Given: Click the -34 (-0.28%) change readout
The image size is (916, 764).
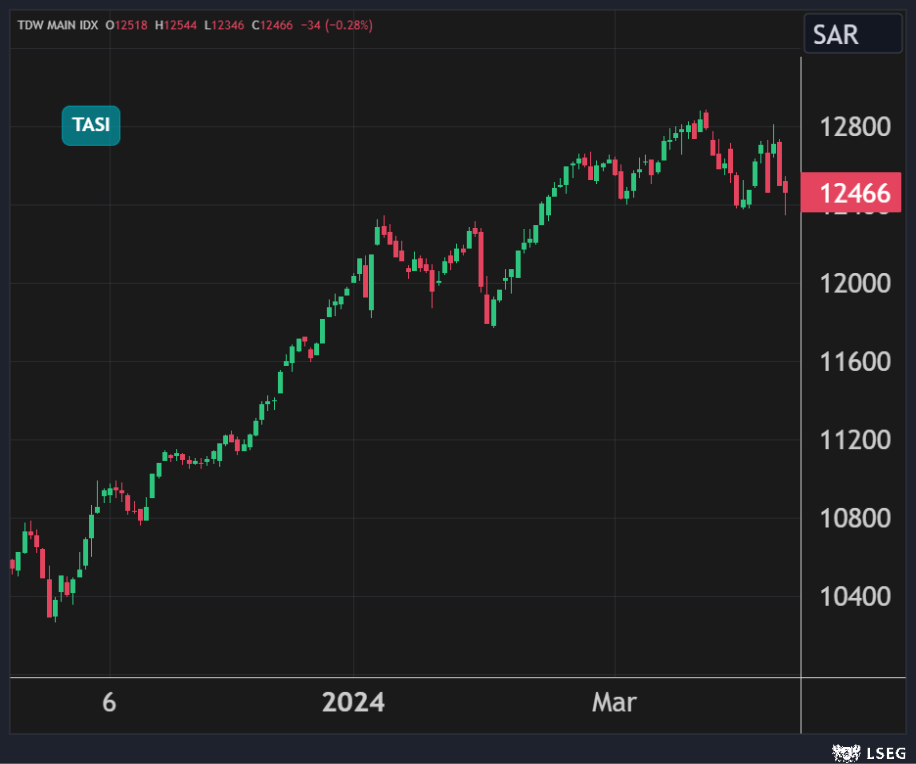Looking at the screenshot, I should (336, 25).
